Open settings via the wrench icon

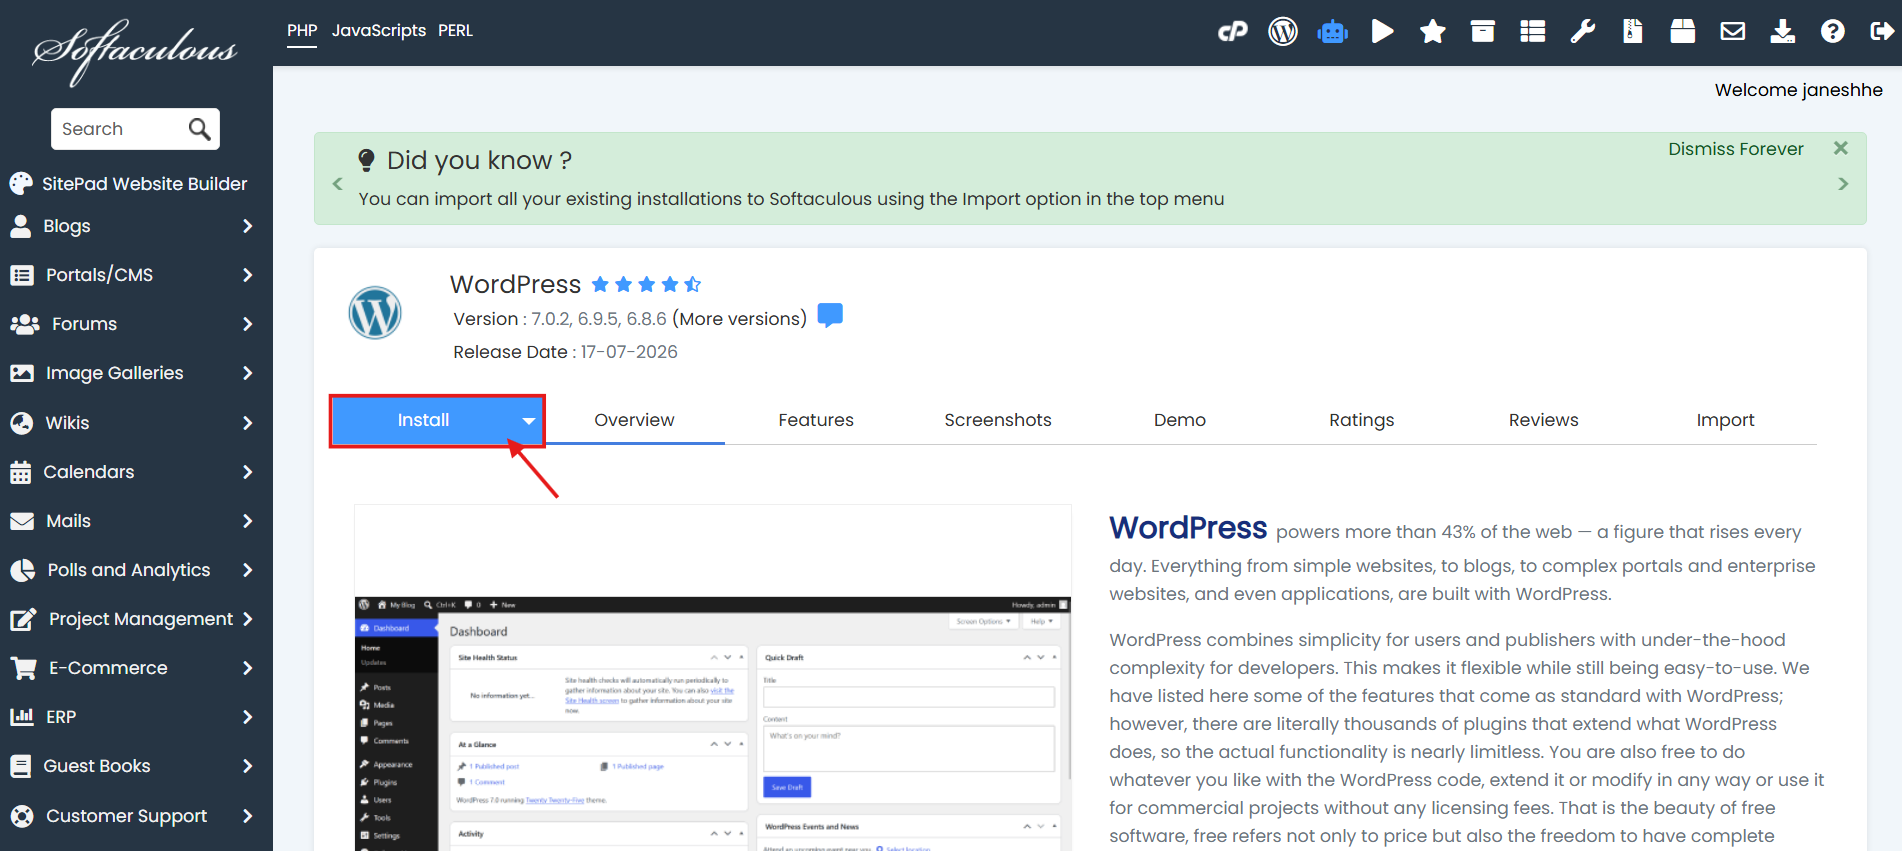coord(1583,32)
